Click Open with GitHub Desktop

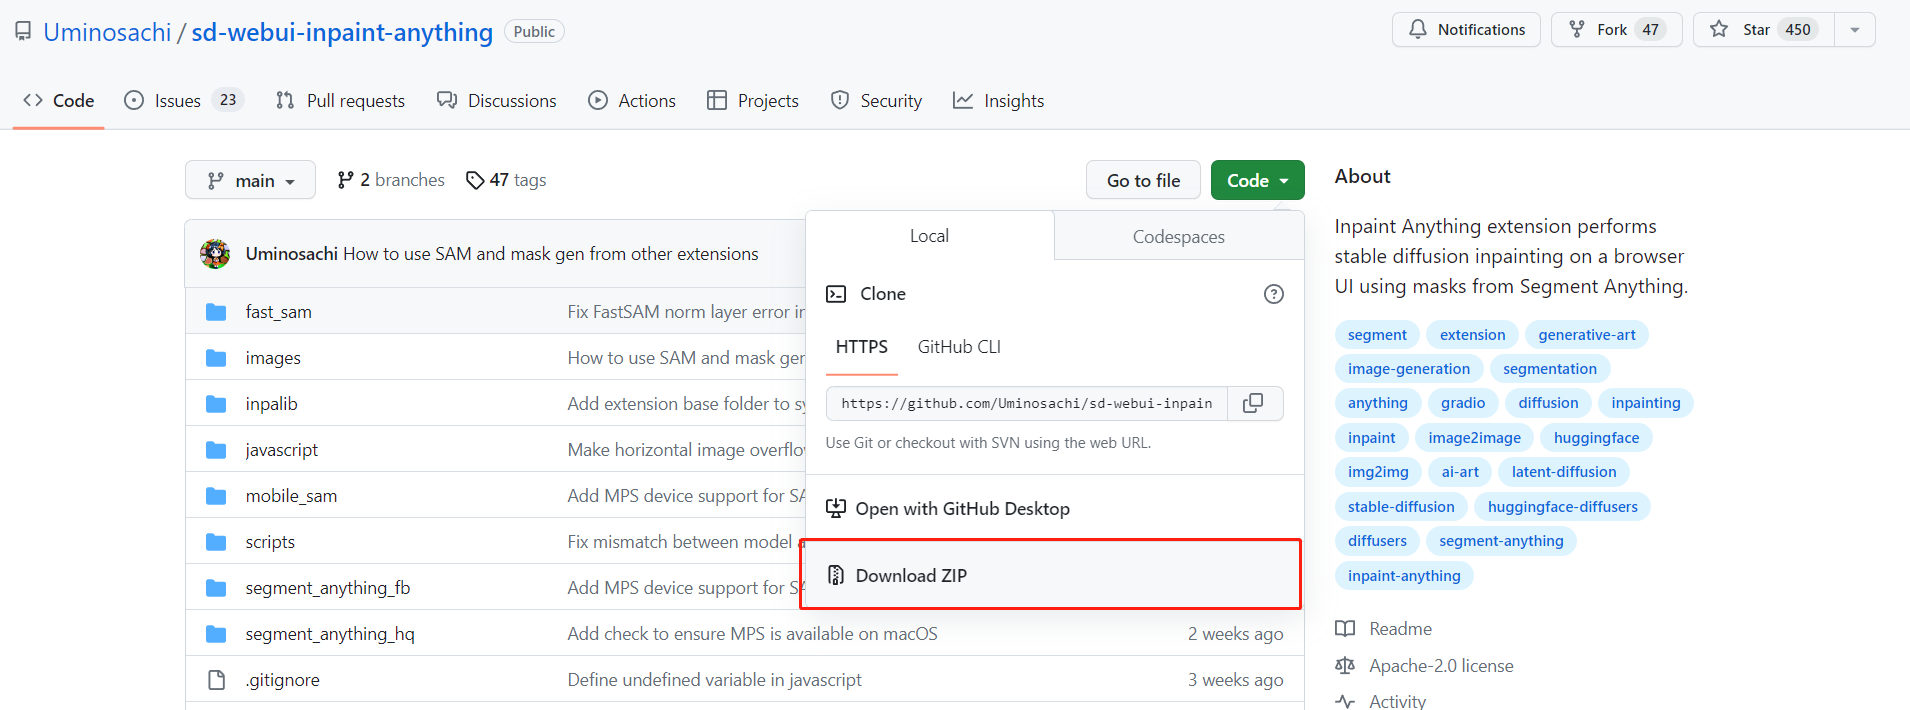click(1055, 508)
